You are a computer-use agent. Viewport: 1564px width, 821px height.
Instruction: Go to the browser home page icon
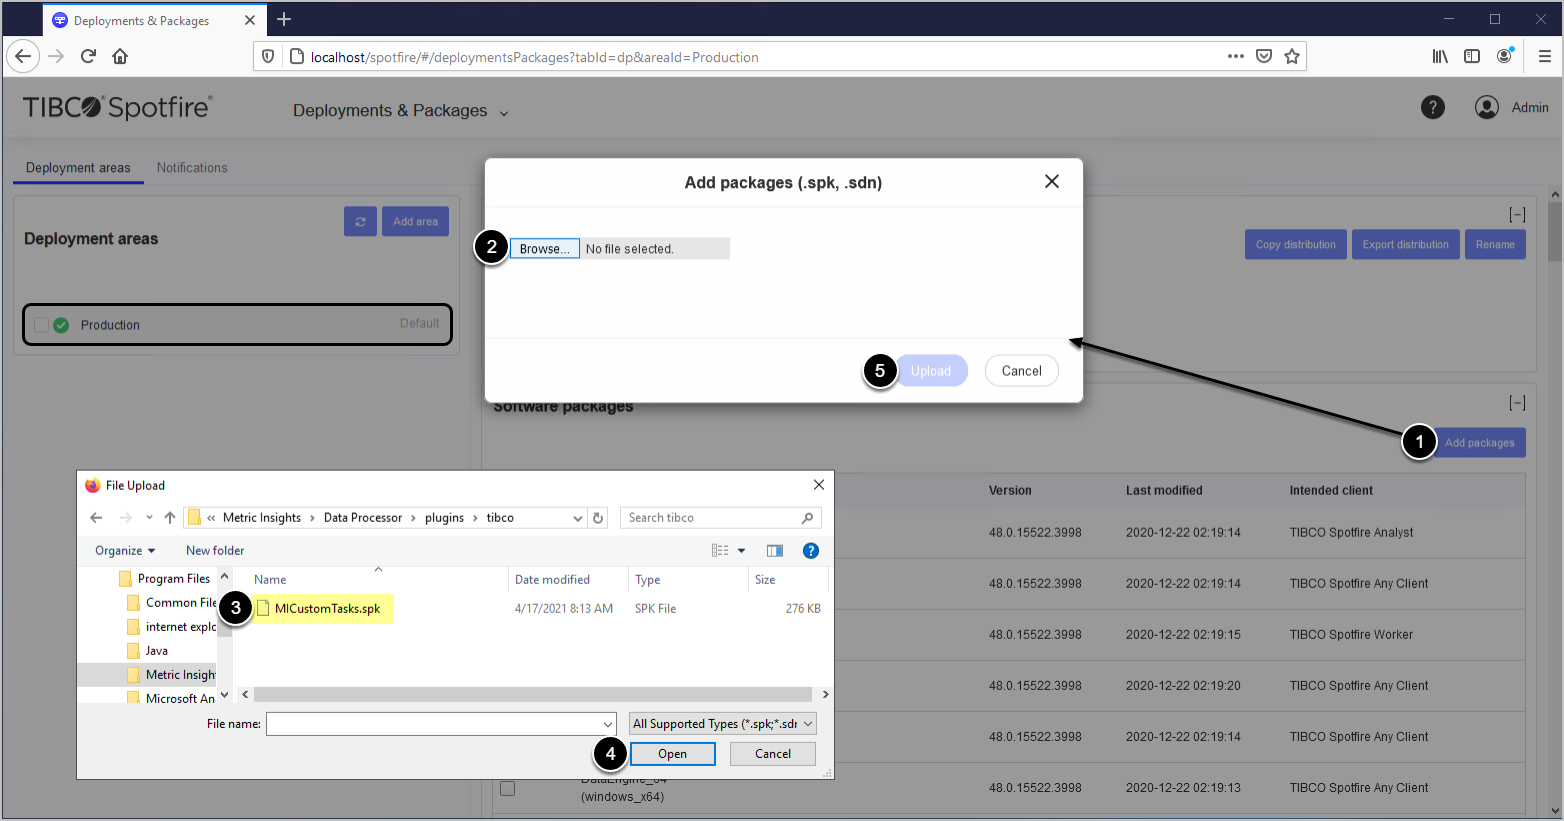point(120,56)
